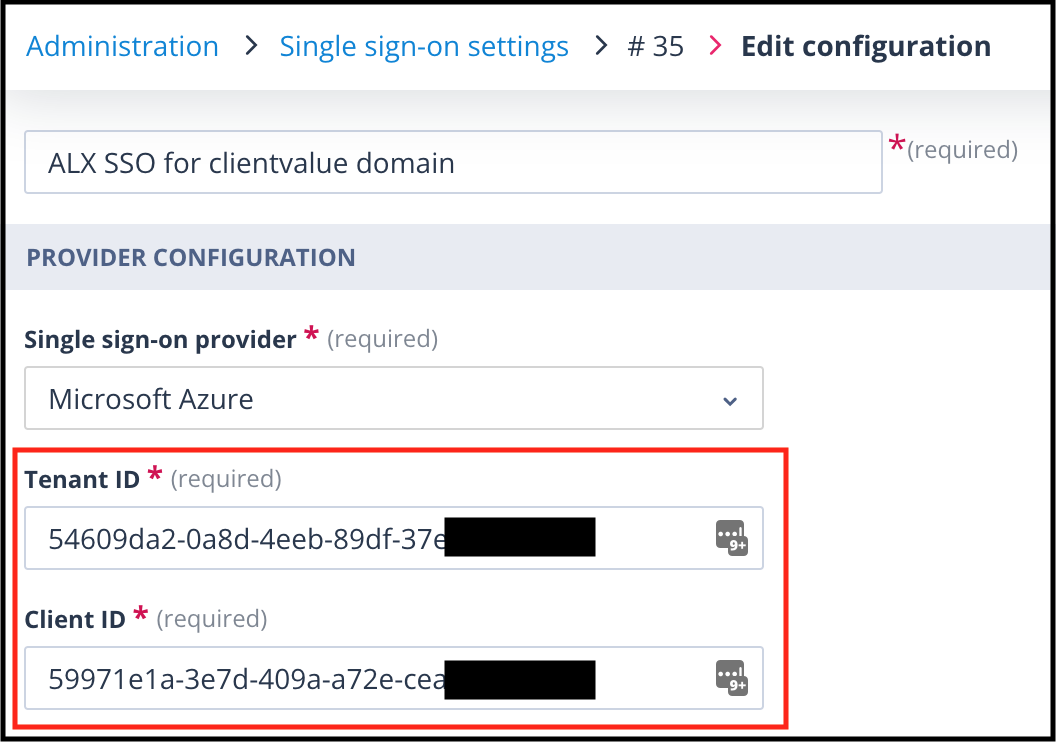Click the password manager icon in Client ID field
The width and height of the screenshot is (1056, 742).
[x=731, y=677]
